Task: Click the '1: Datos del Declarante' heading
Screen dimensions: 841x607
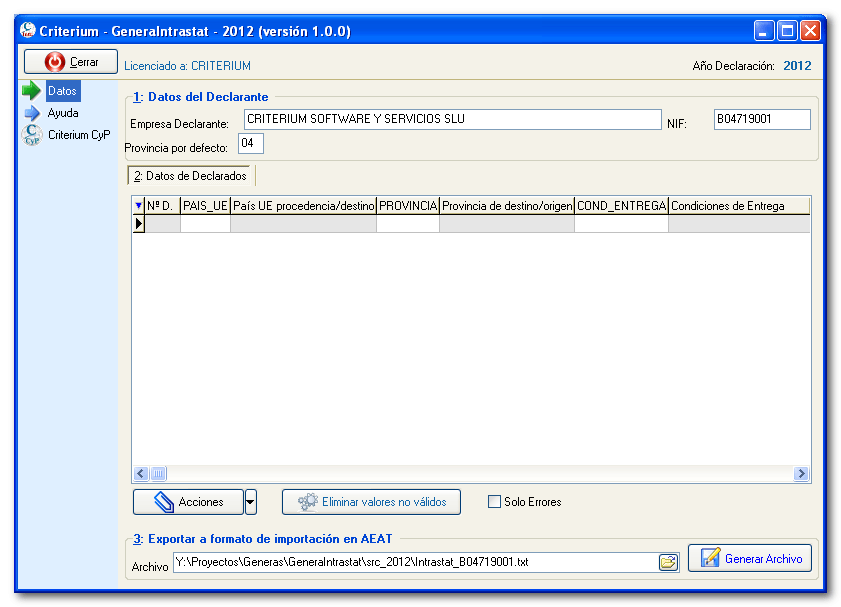Action: (201, 97)
